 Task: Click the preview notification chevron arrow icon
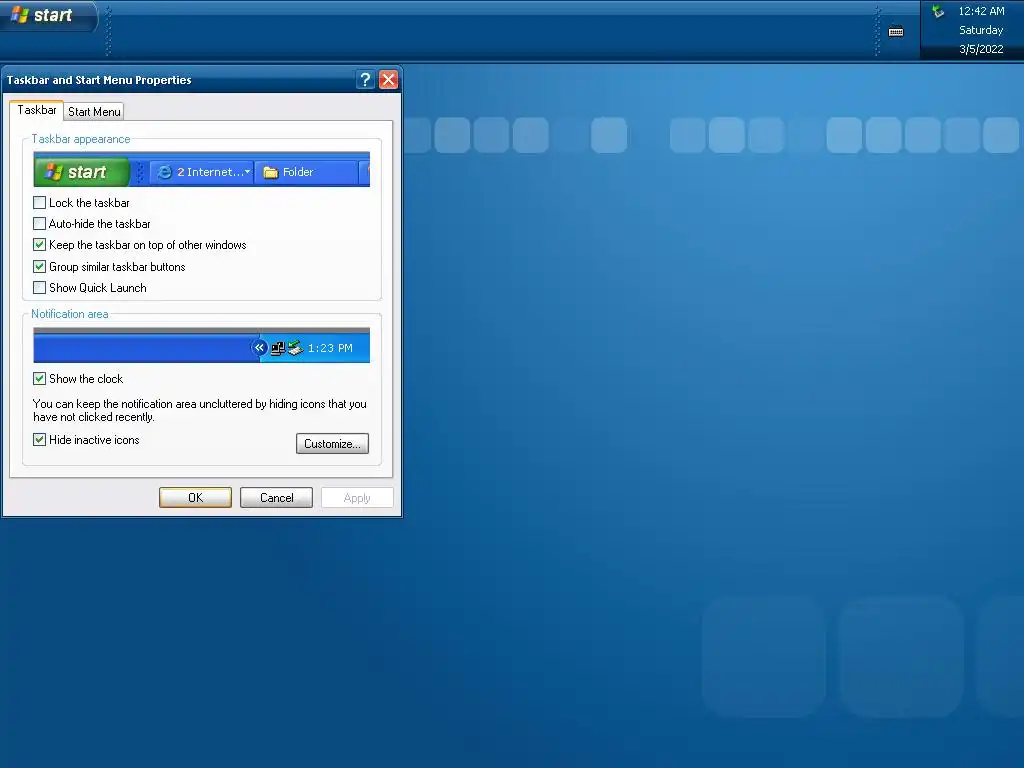[259, 347]
